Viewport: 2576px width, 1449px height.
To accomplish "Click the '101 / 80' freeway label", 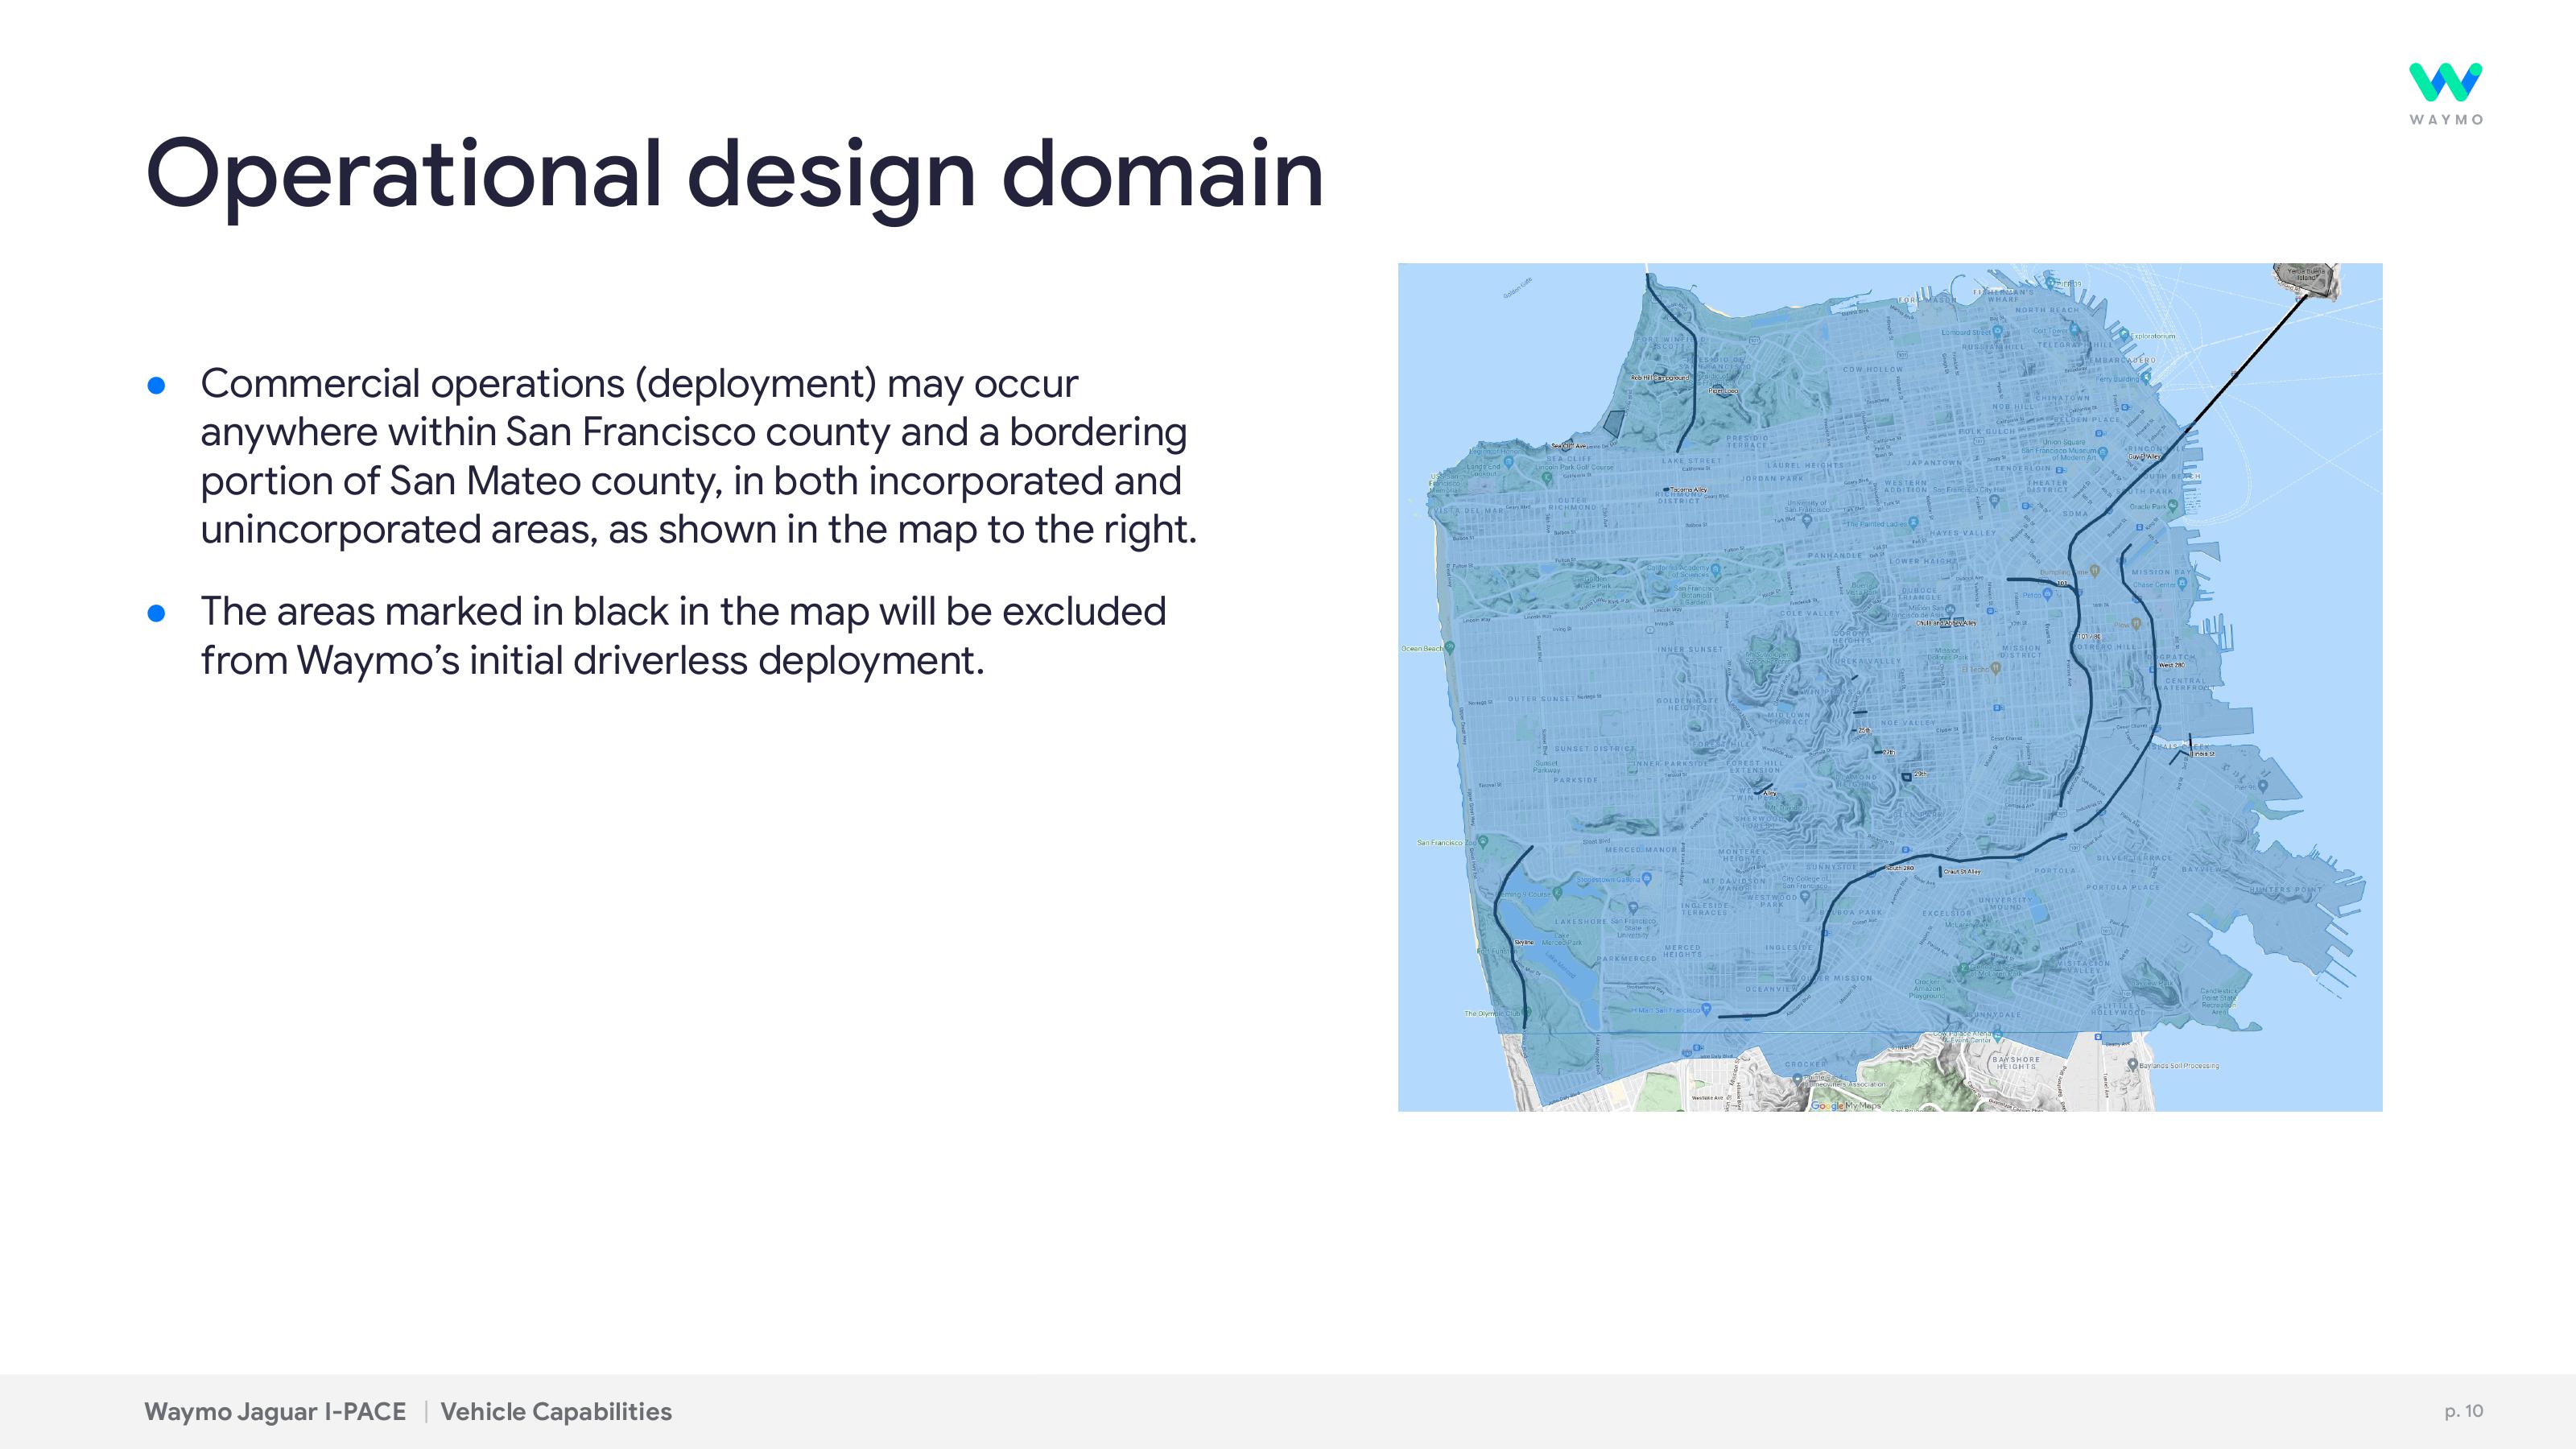I will [2089, 636].
